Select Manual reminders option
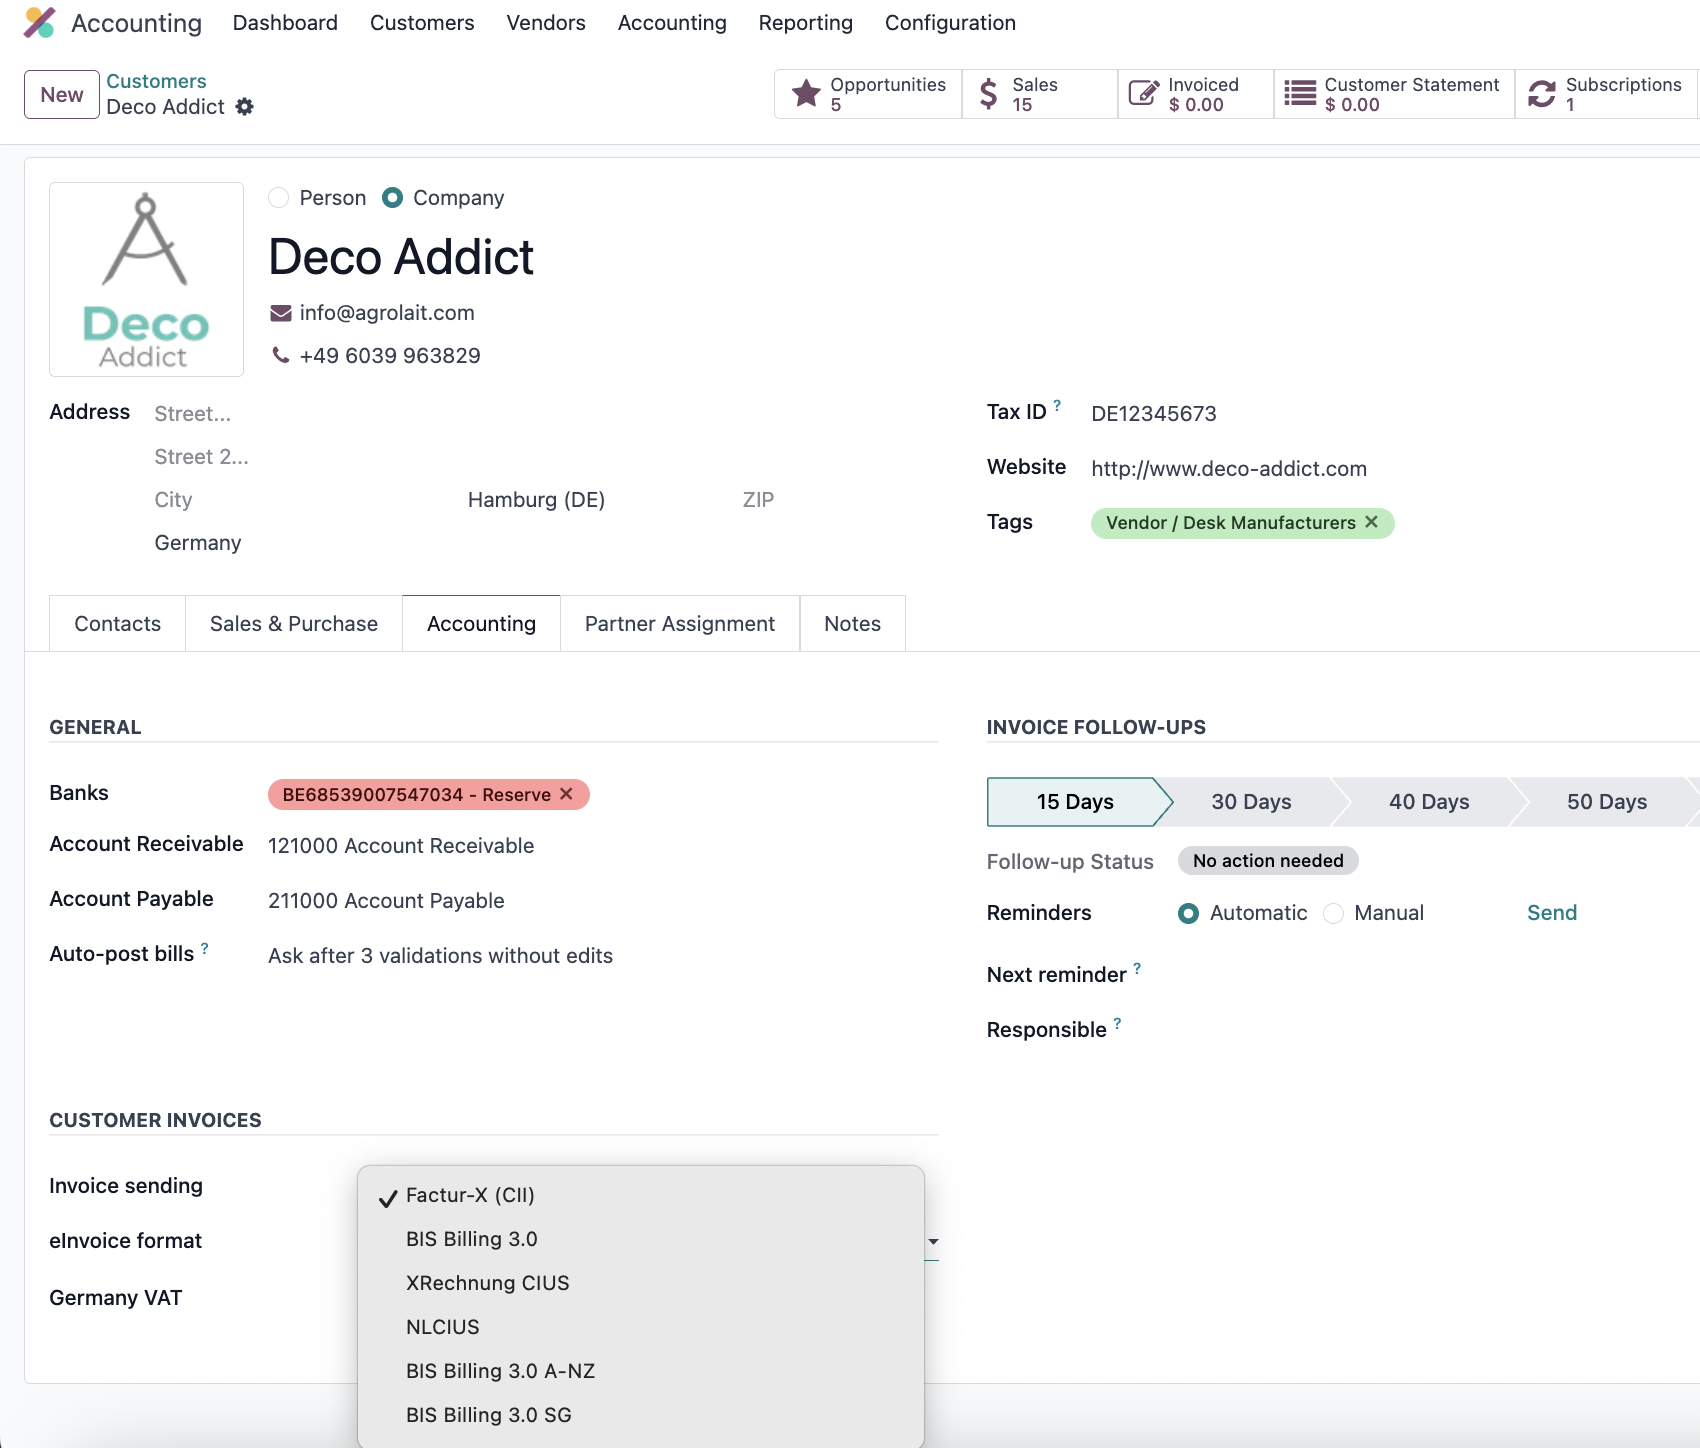 click(x=1333, y=913)
